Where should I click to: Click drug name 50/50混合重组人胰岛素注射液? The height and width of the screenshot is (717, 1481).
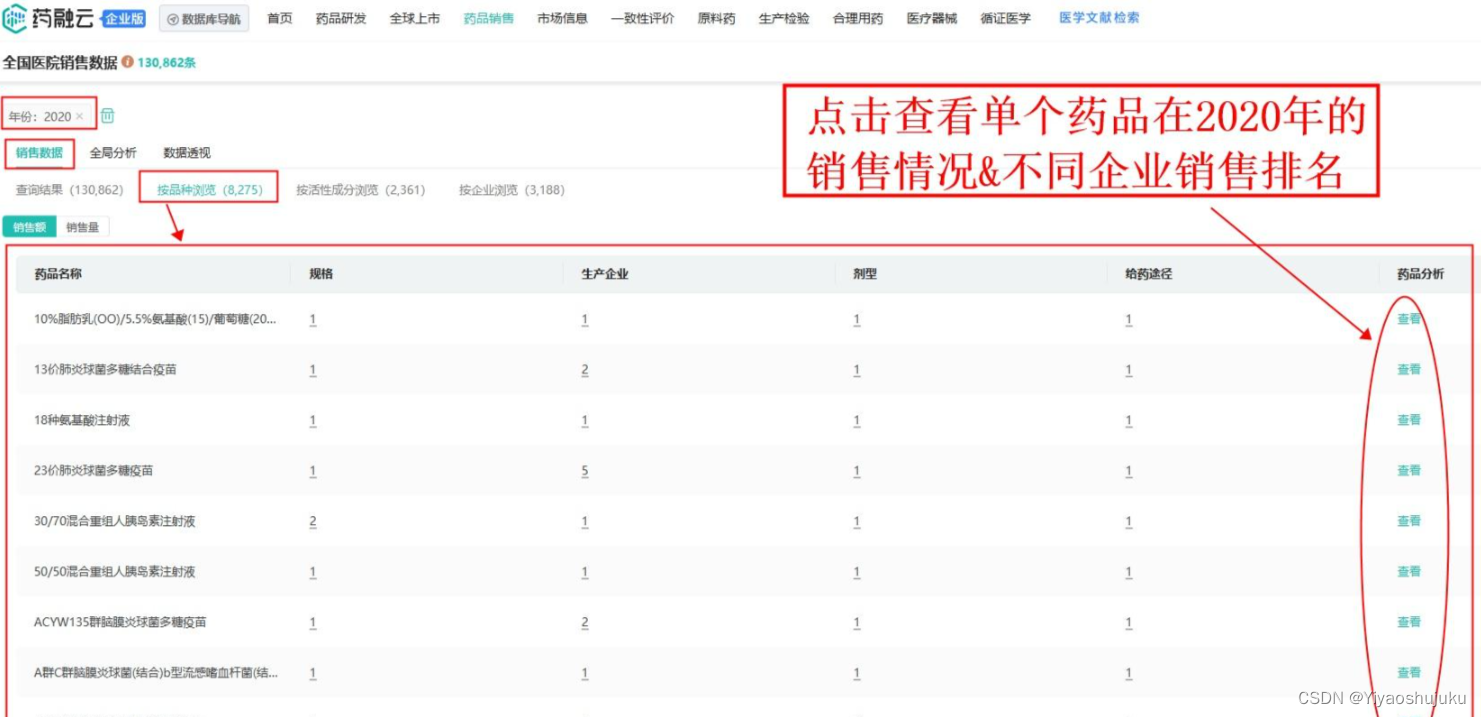click(114, 571)
